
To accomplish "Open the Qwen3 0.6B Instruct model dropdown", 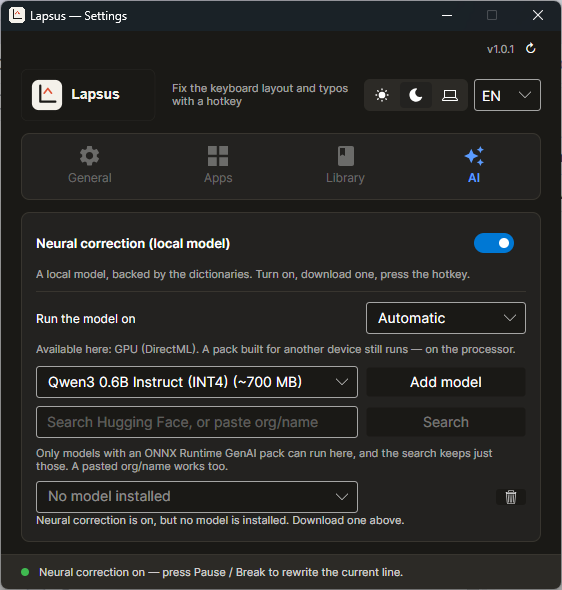I will pyautogui.click(x=197, y=382).
